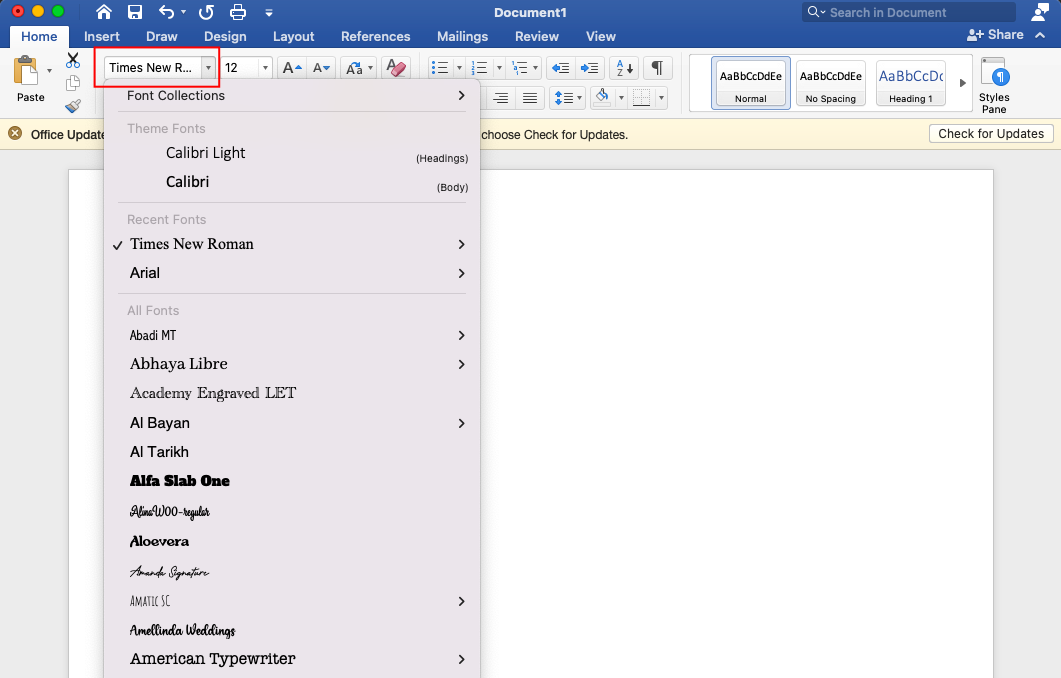Viewport: 1061px width, 678px height.
Task: Open font size dropdown arrow
Action: tap(265, 68)
